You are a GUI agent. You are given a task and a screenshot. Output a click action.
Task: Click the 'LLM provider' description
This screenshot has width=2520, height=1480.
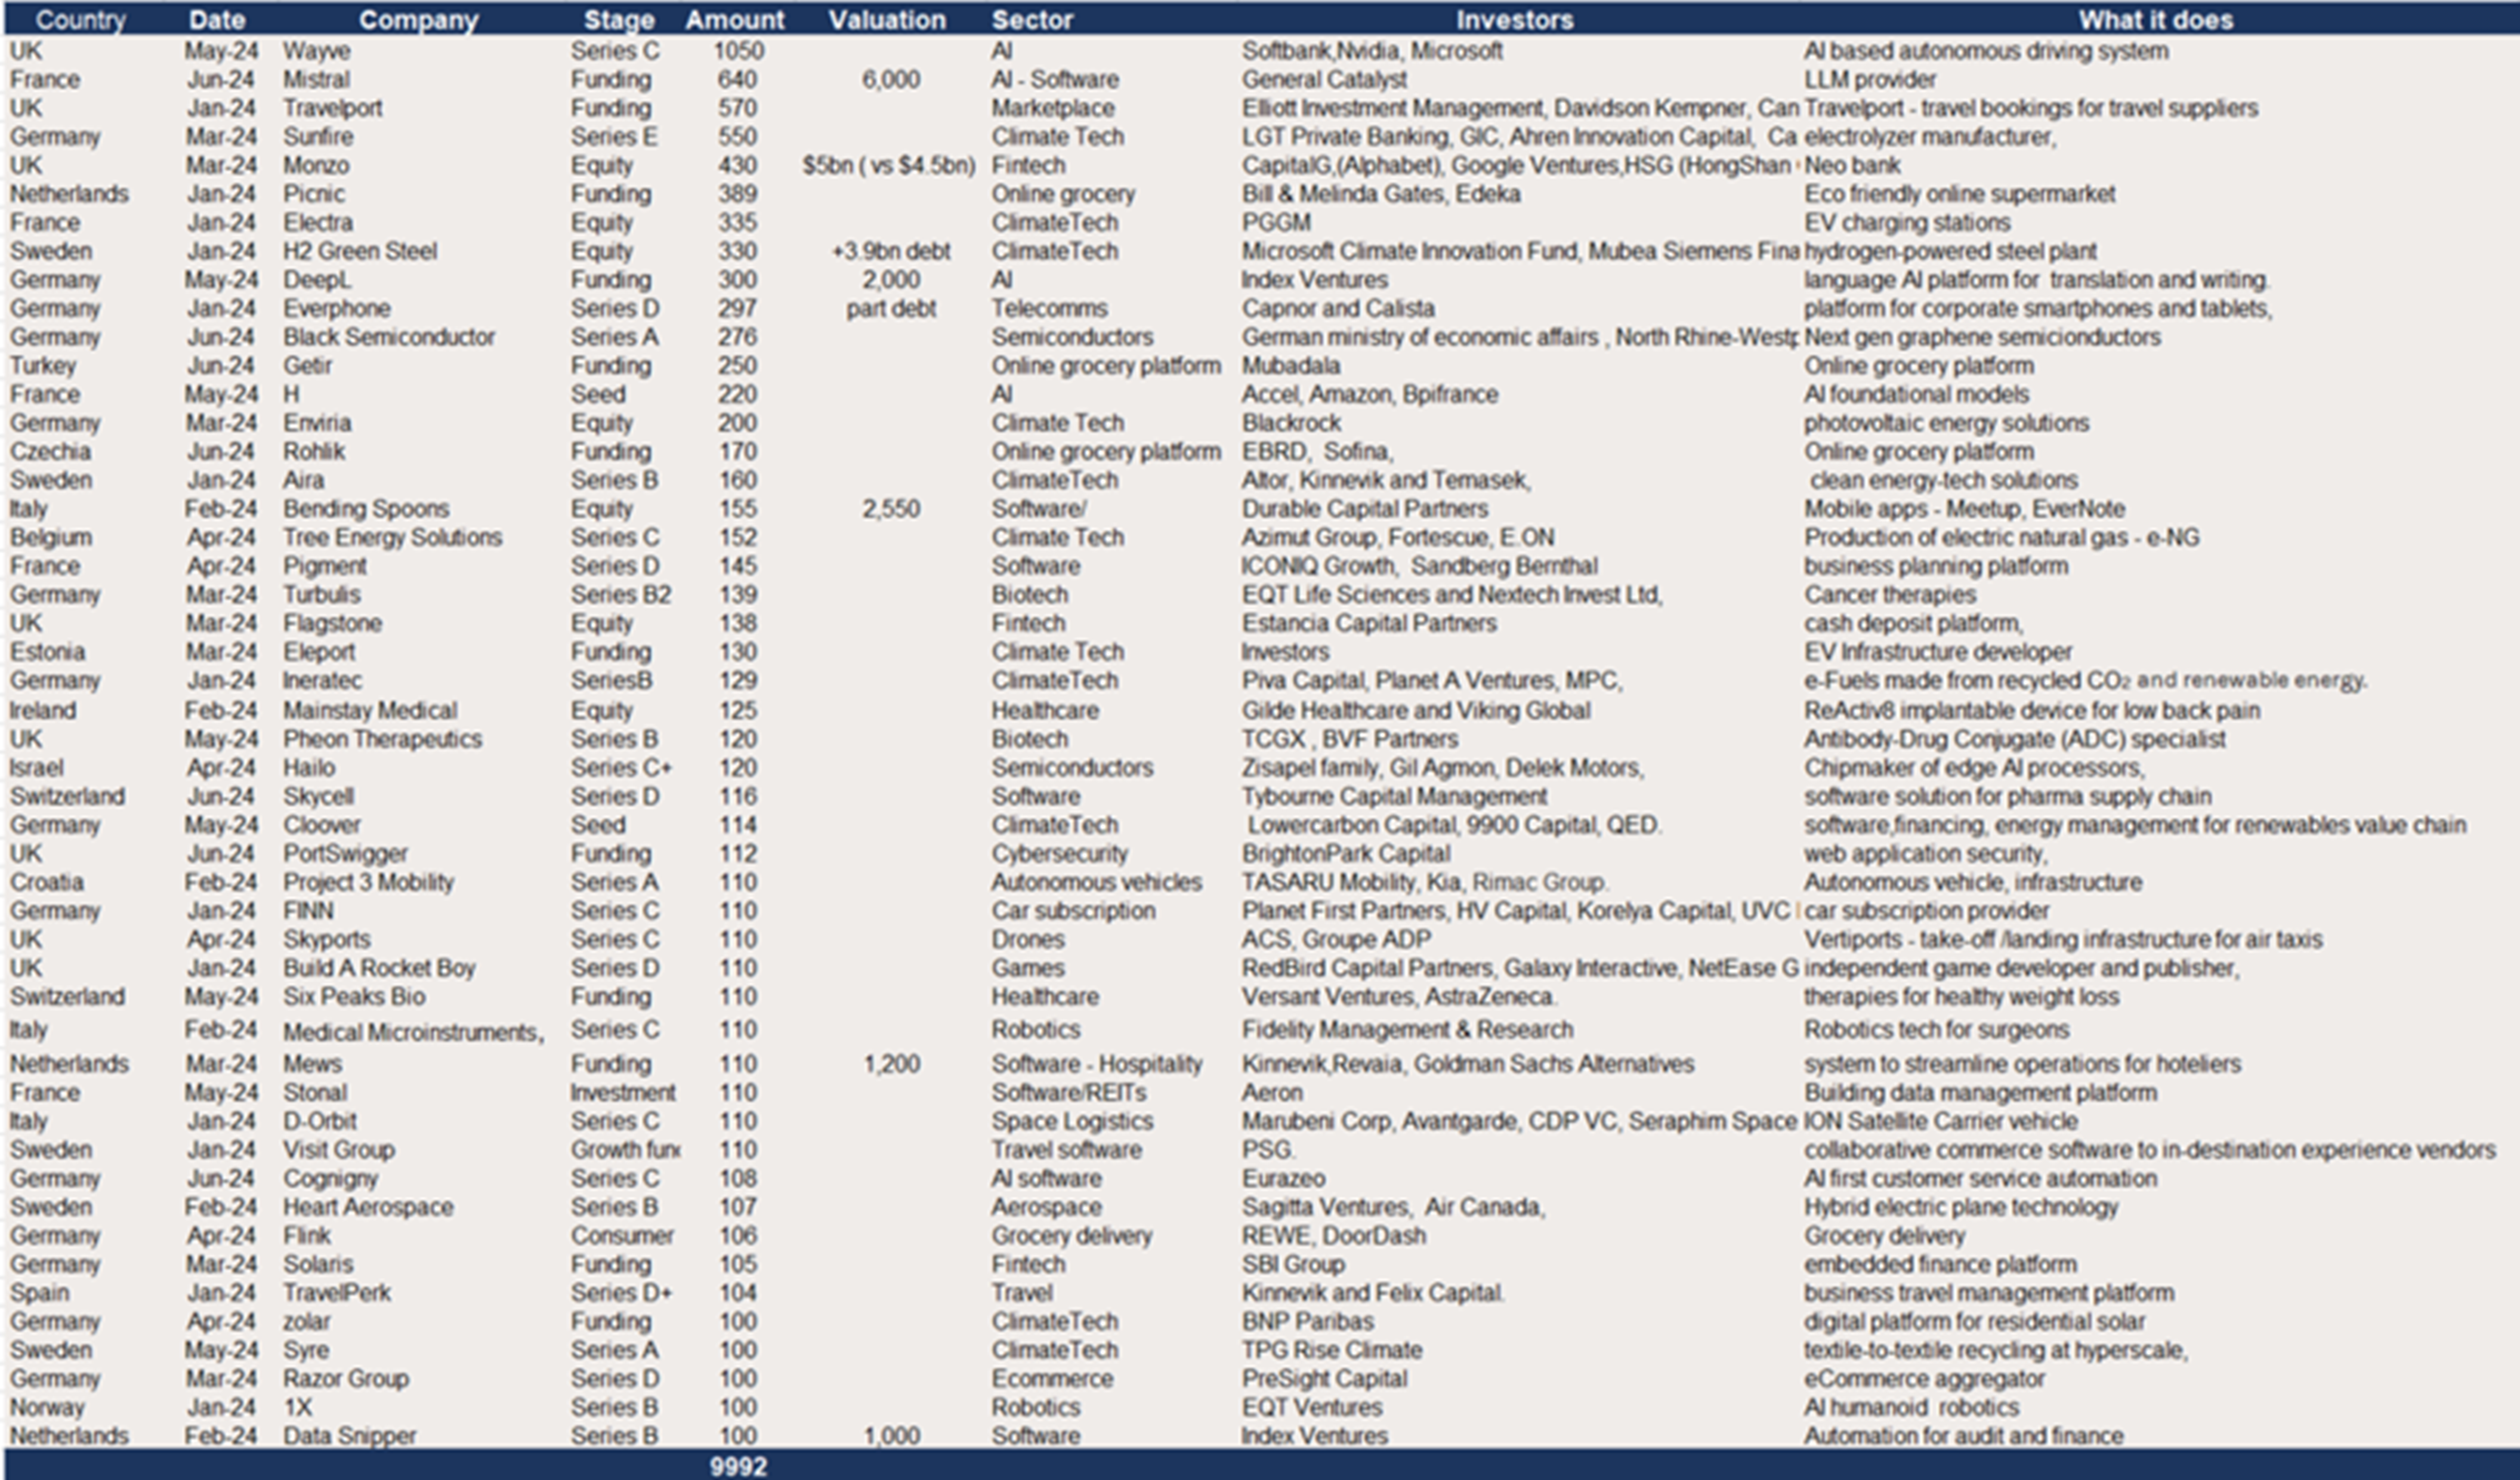[x=1870, y=79]
